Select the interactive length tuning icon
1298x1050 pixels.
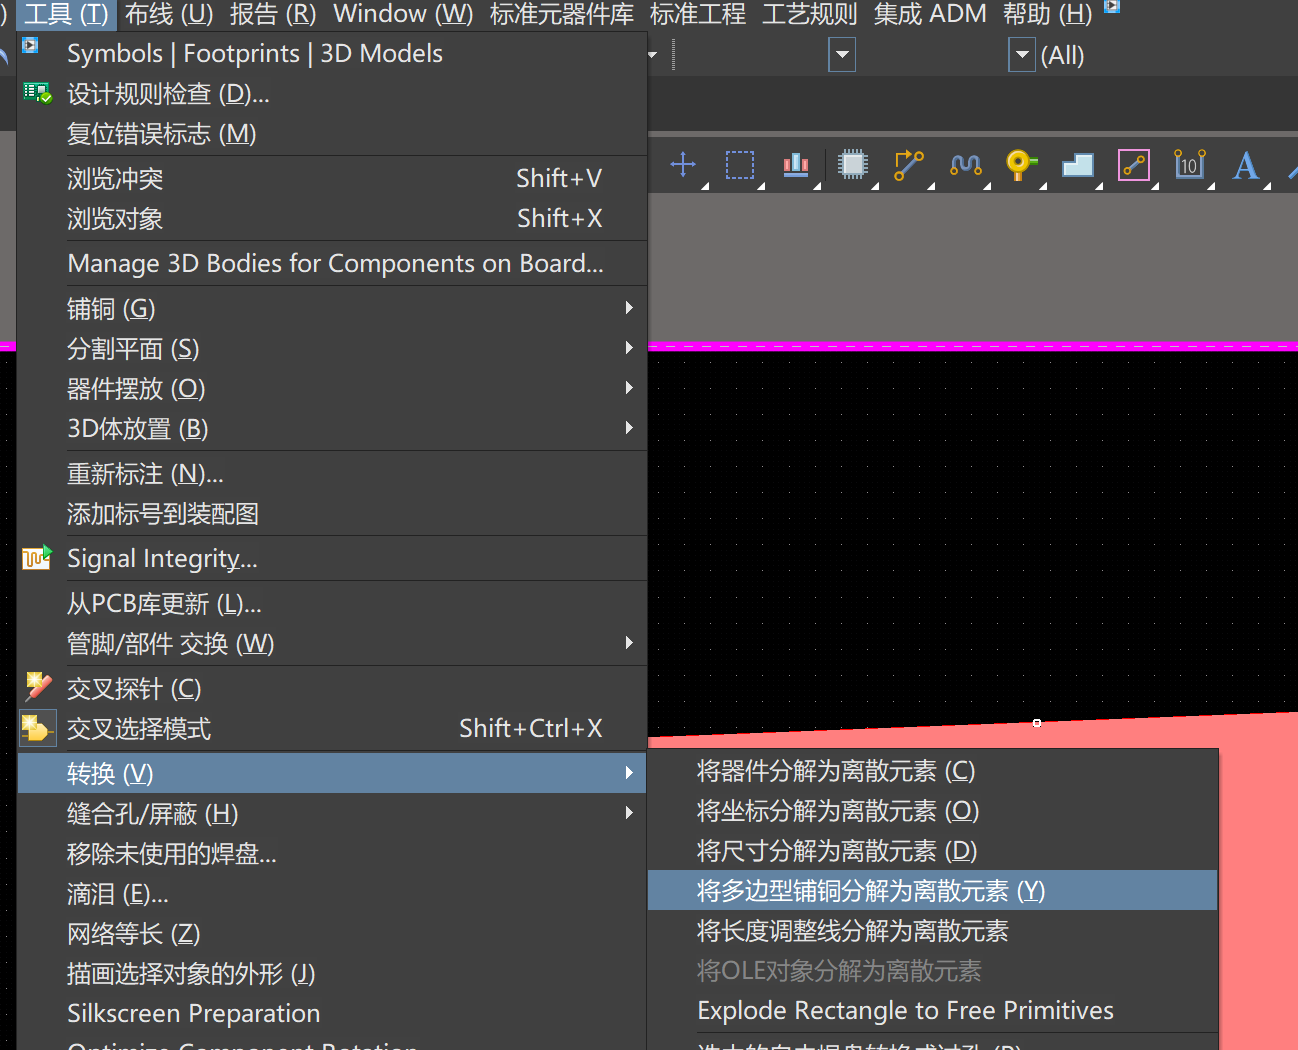[x=965, y=165]
